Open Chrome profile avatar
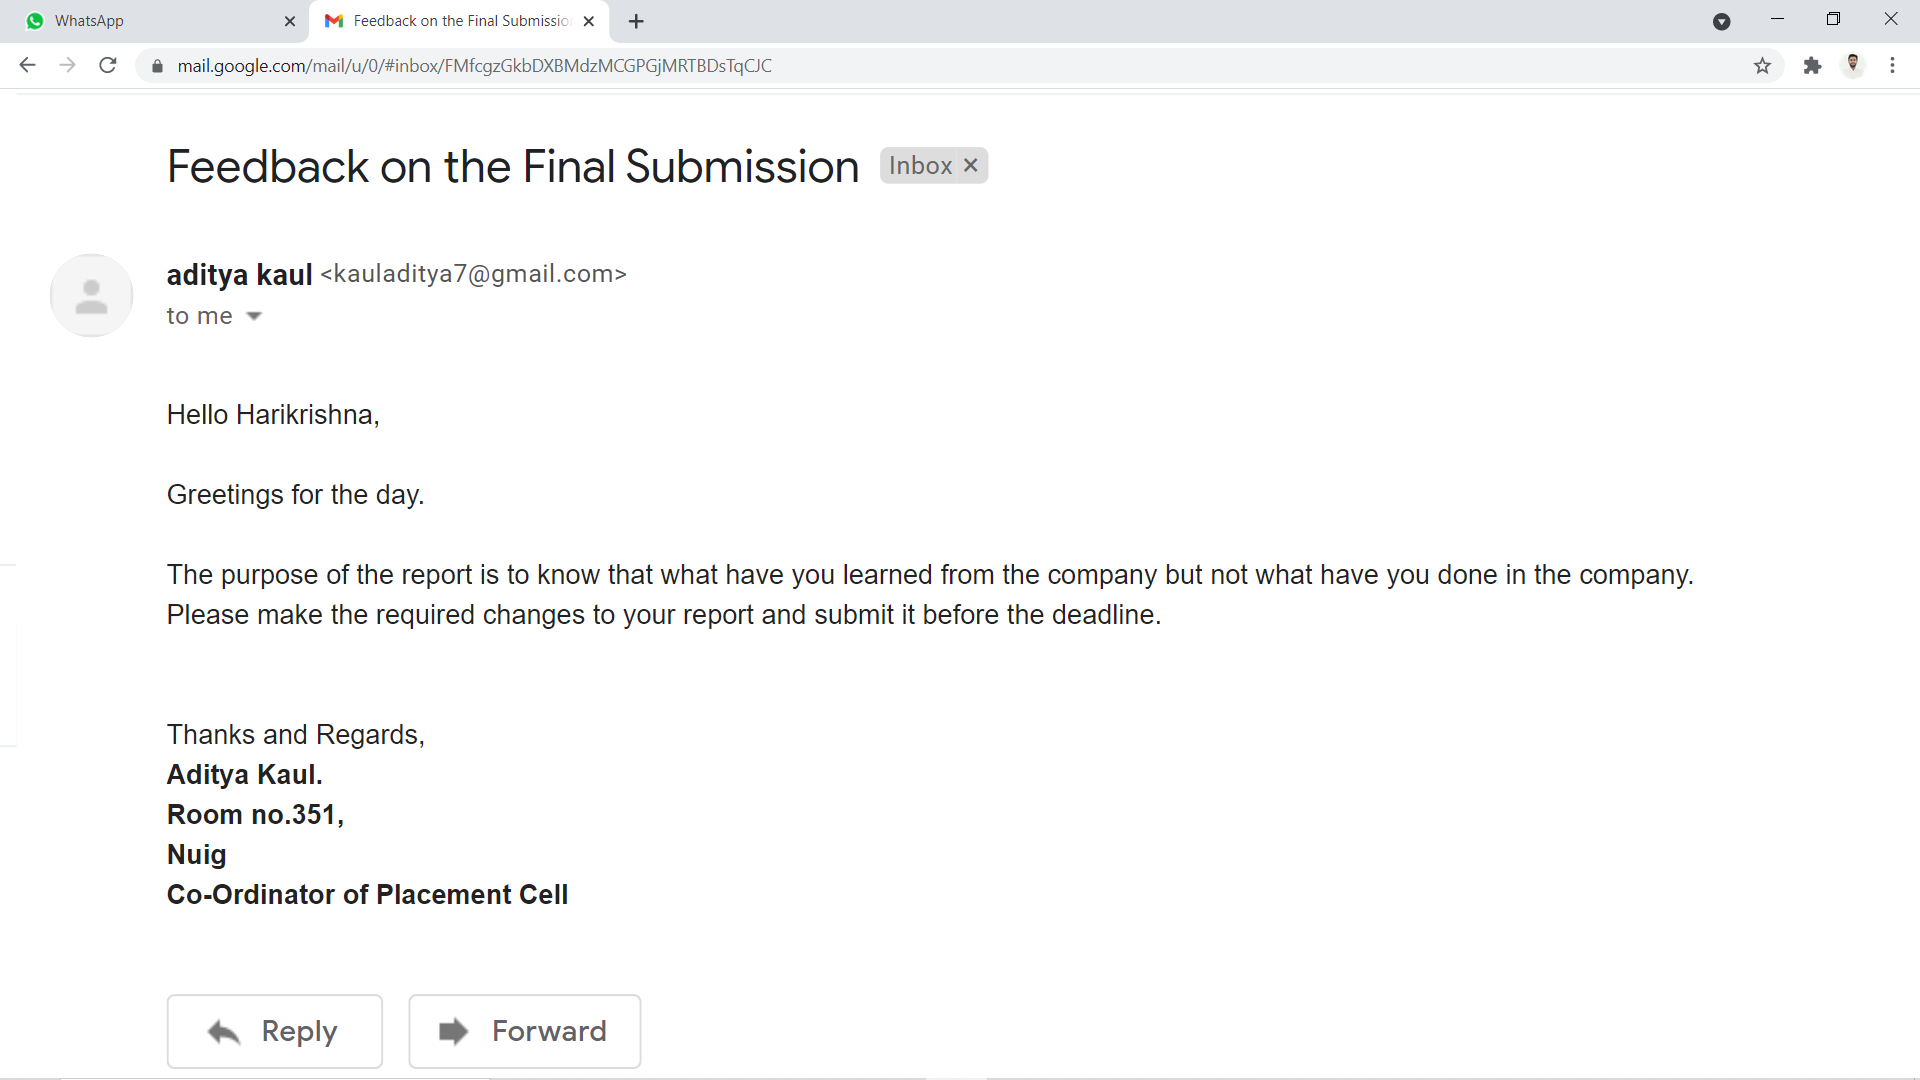The width and height of the screenshot is (1920, 1080). click(1853, 65)
